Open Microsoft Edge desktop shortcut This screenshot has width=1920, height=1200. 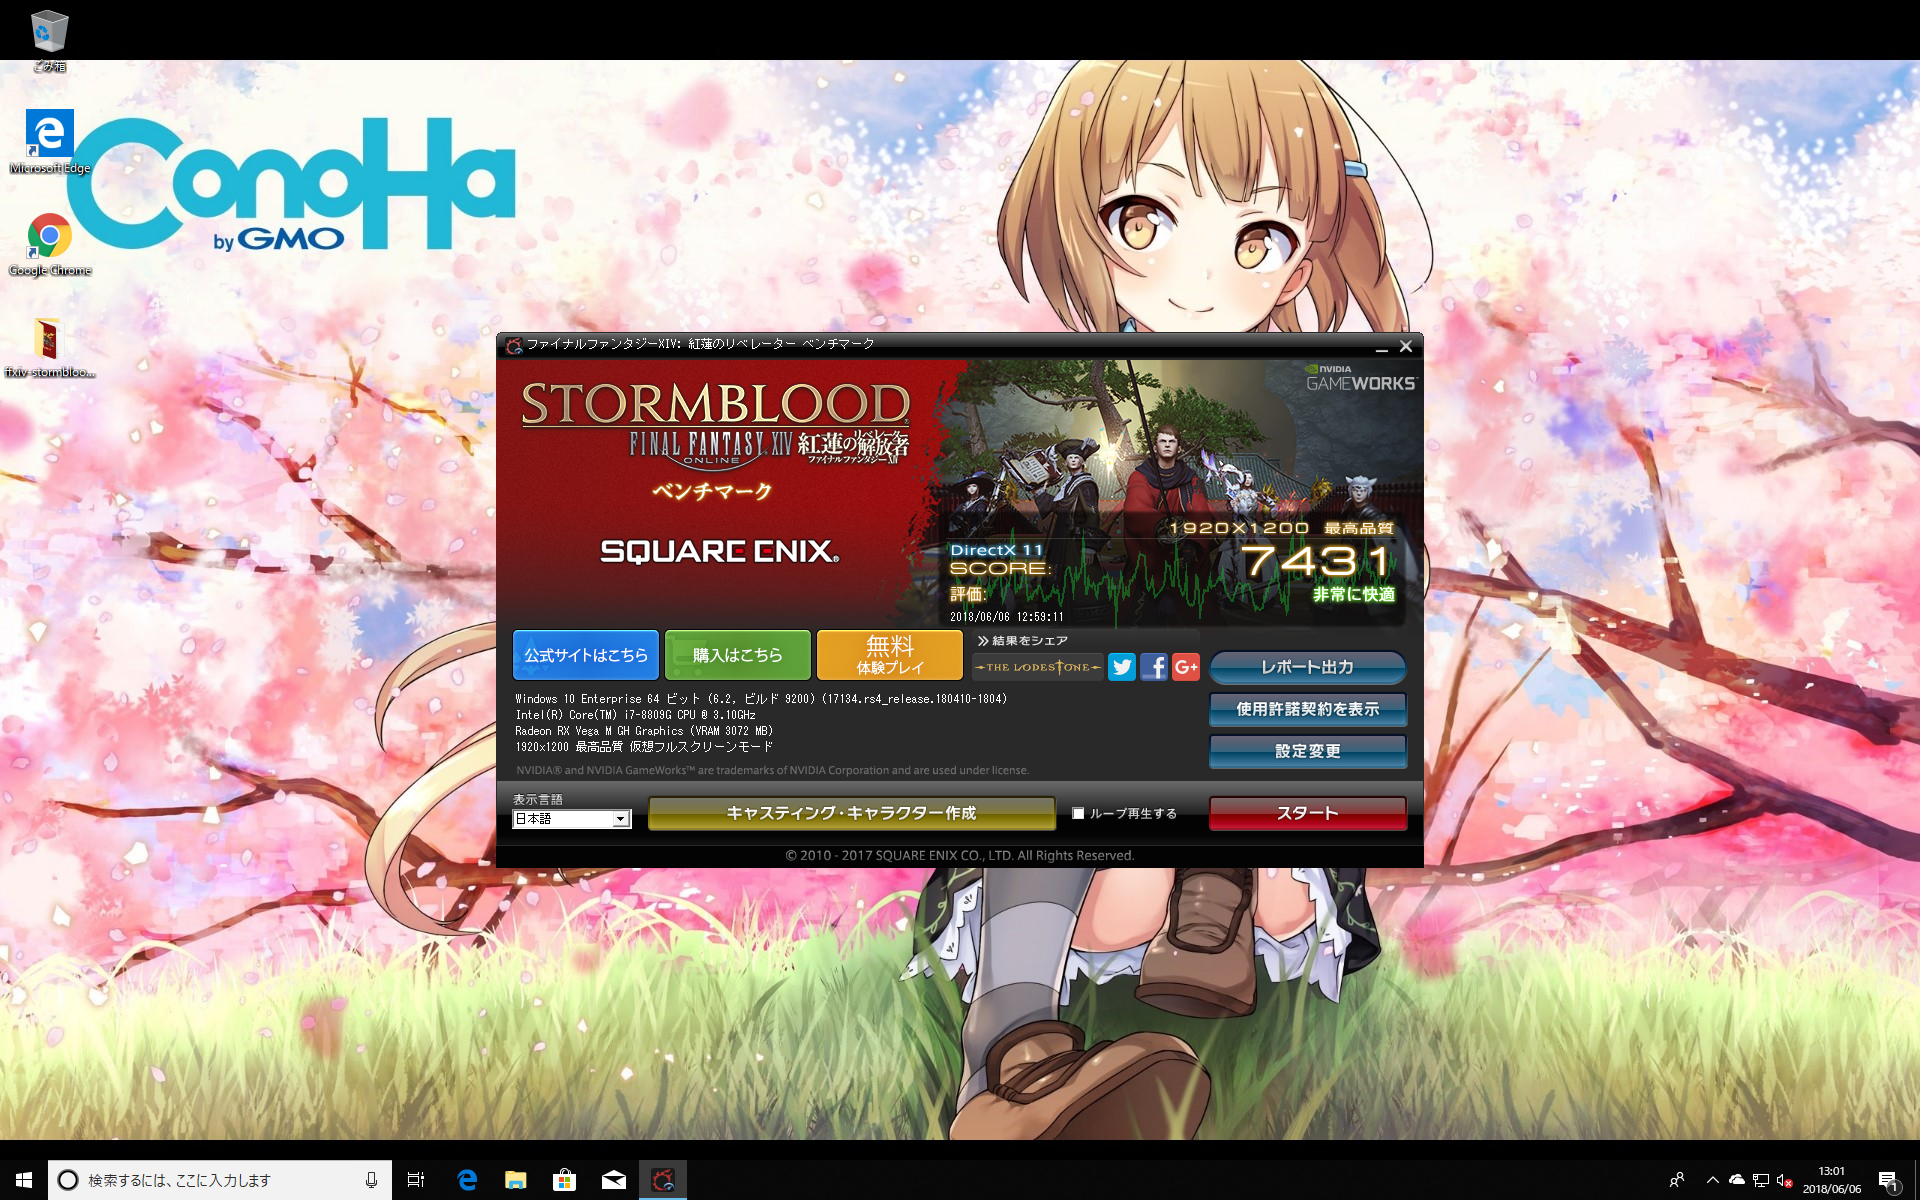(49, 134)
